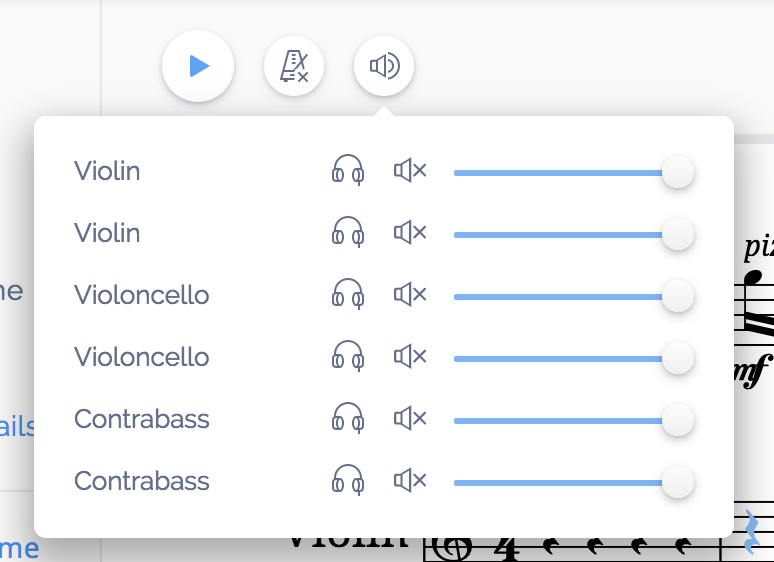Mute the first Violoncello part
The width and height of the screenshot is (774, 562).
coord(410,295)
